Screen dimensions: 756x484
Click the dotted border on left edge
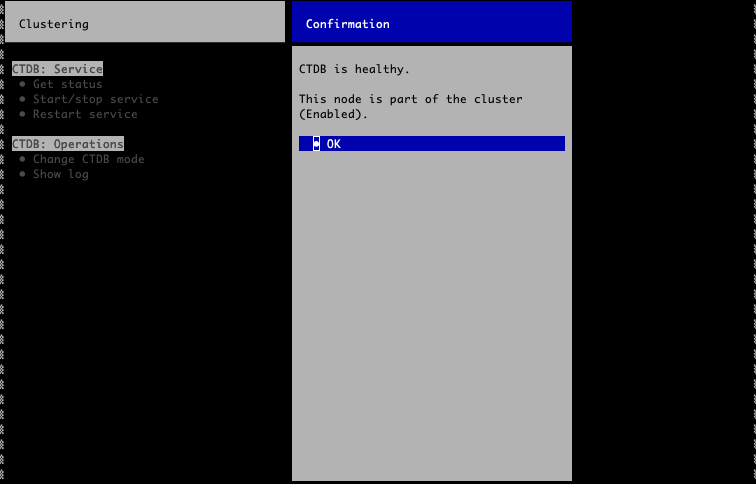3,300
